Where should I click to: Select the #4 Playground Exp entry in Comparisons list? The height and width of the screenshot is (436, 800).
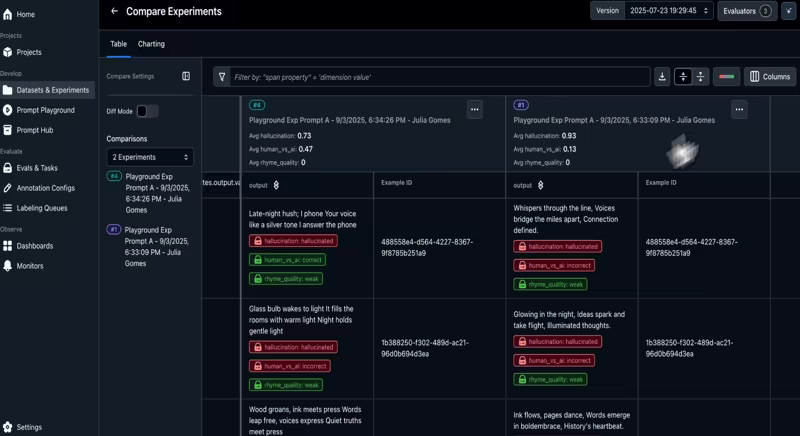[x=149, y=193]
